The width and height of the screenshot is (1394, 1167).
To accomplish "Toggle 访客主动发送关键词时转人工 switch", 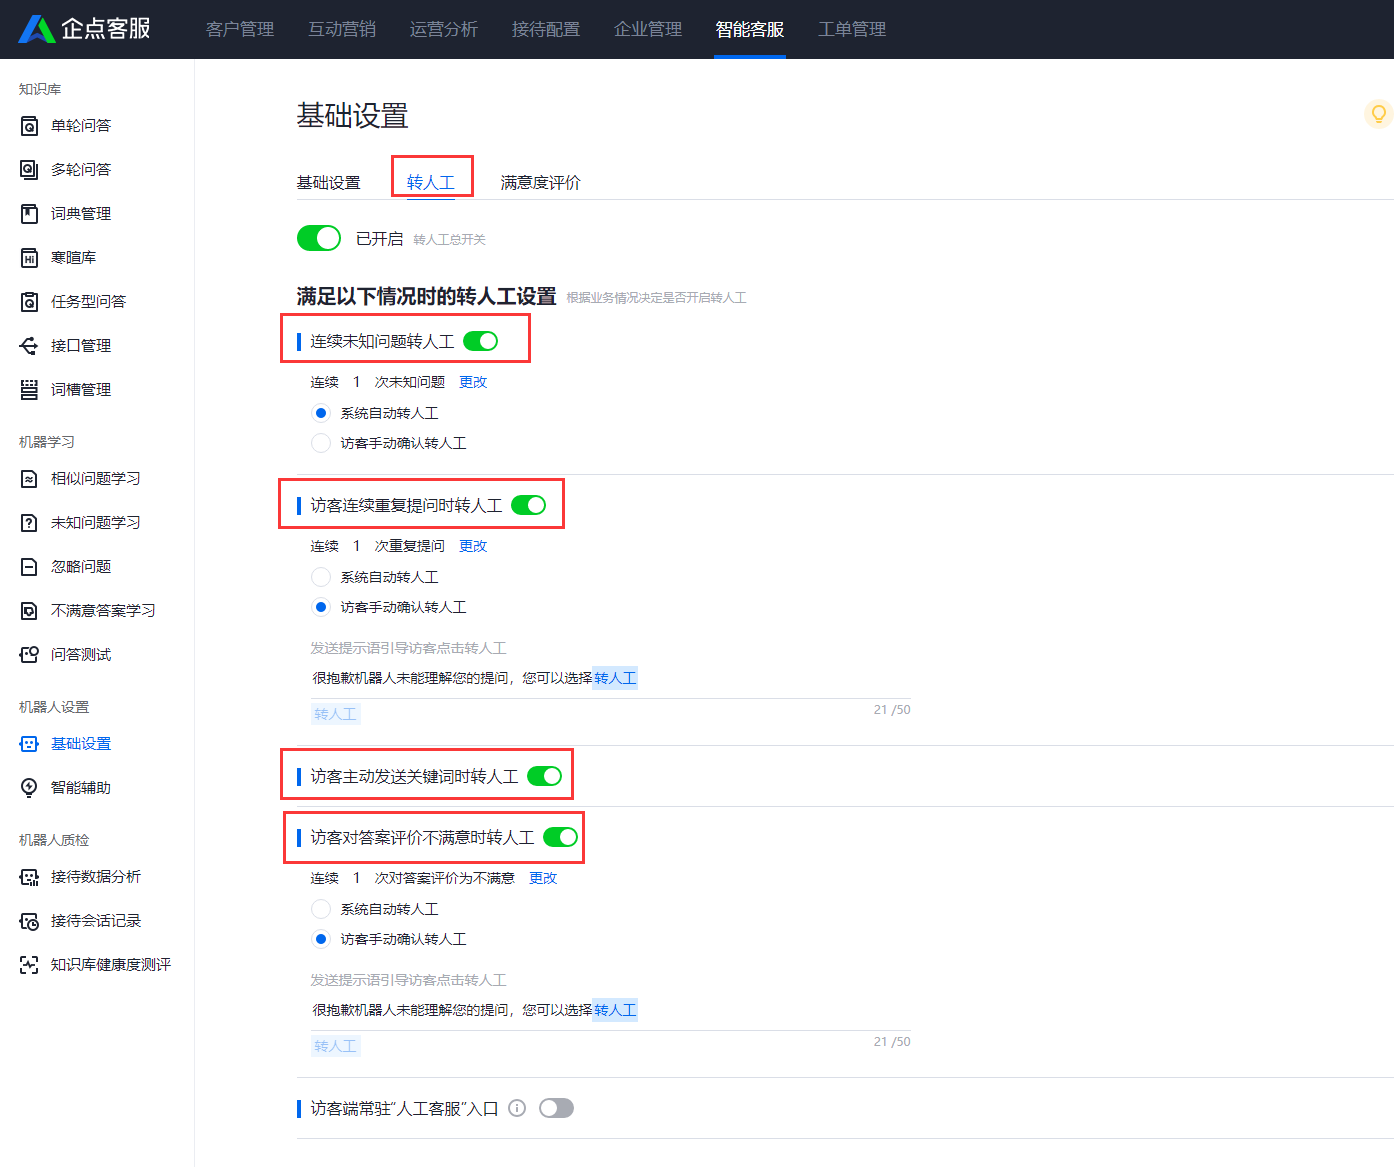I will pos(545,776).
